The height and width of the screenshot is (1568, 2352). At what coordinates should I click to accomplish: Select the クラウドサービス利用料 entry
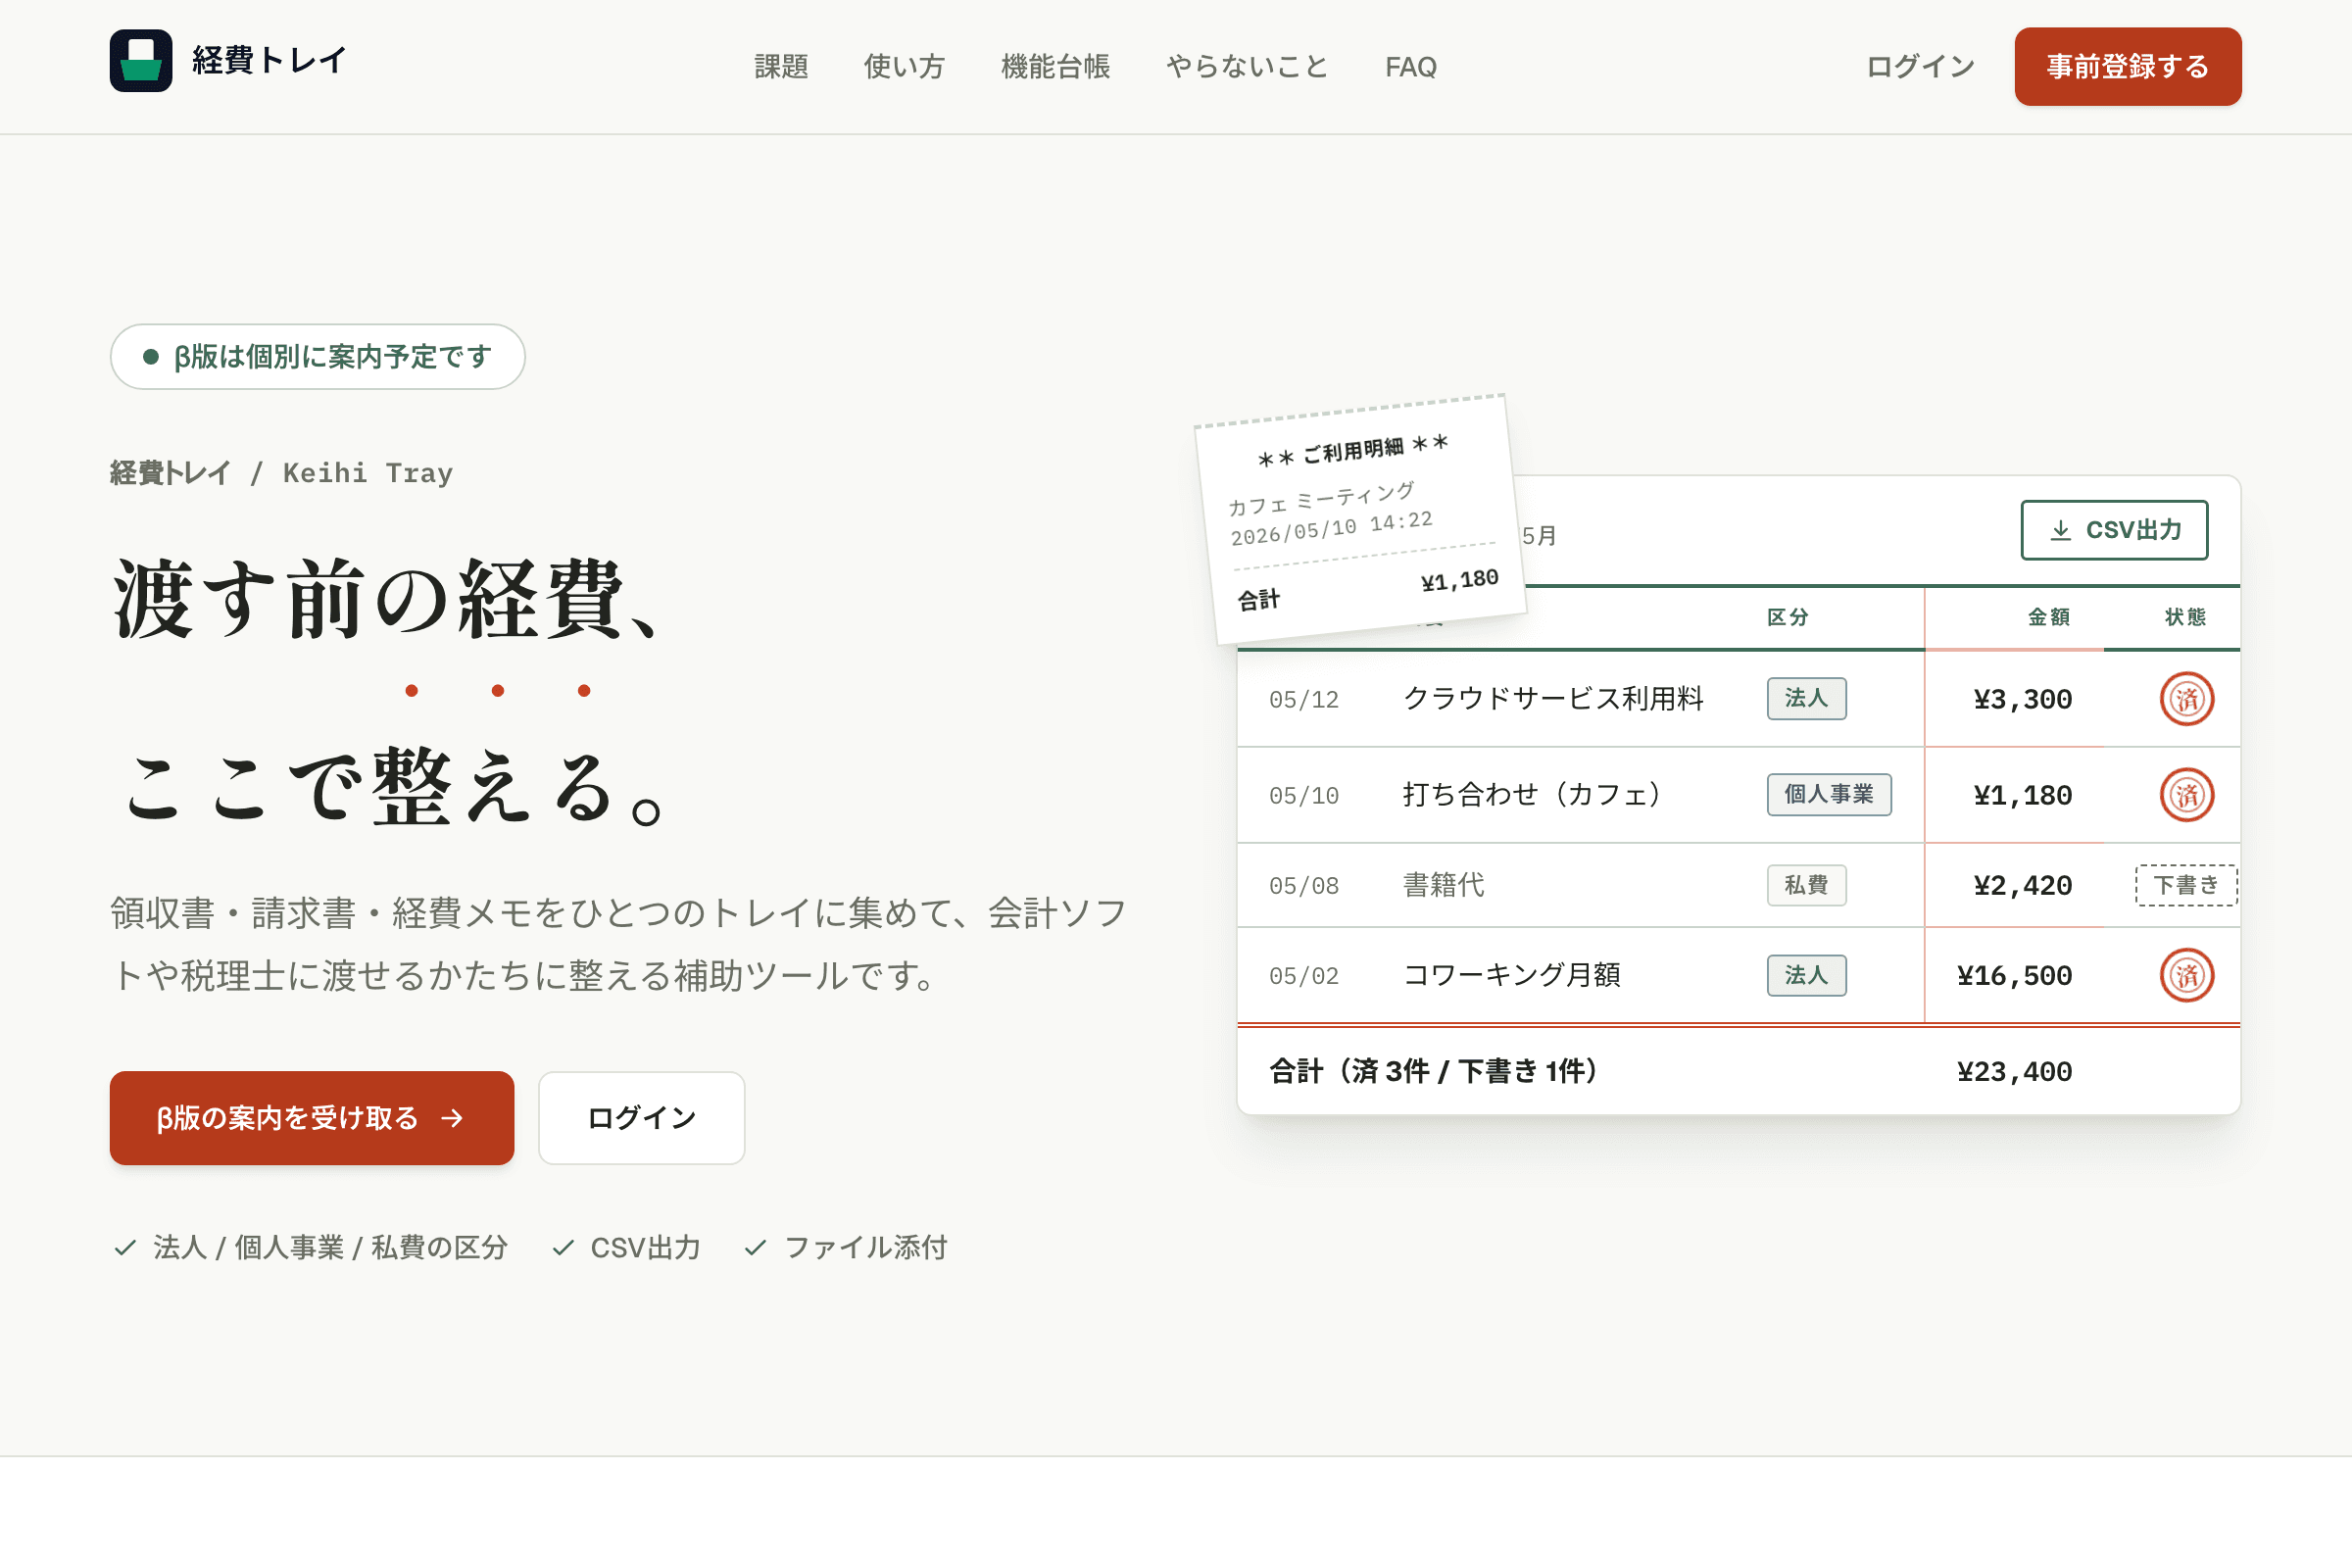pos(1738,699)
